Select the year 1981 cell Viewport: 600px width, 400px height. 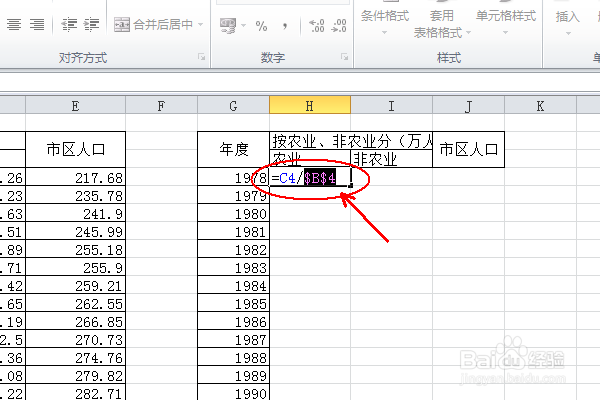pyautogui.click(x=233, y=232)
